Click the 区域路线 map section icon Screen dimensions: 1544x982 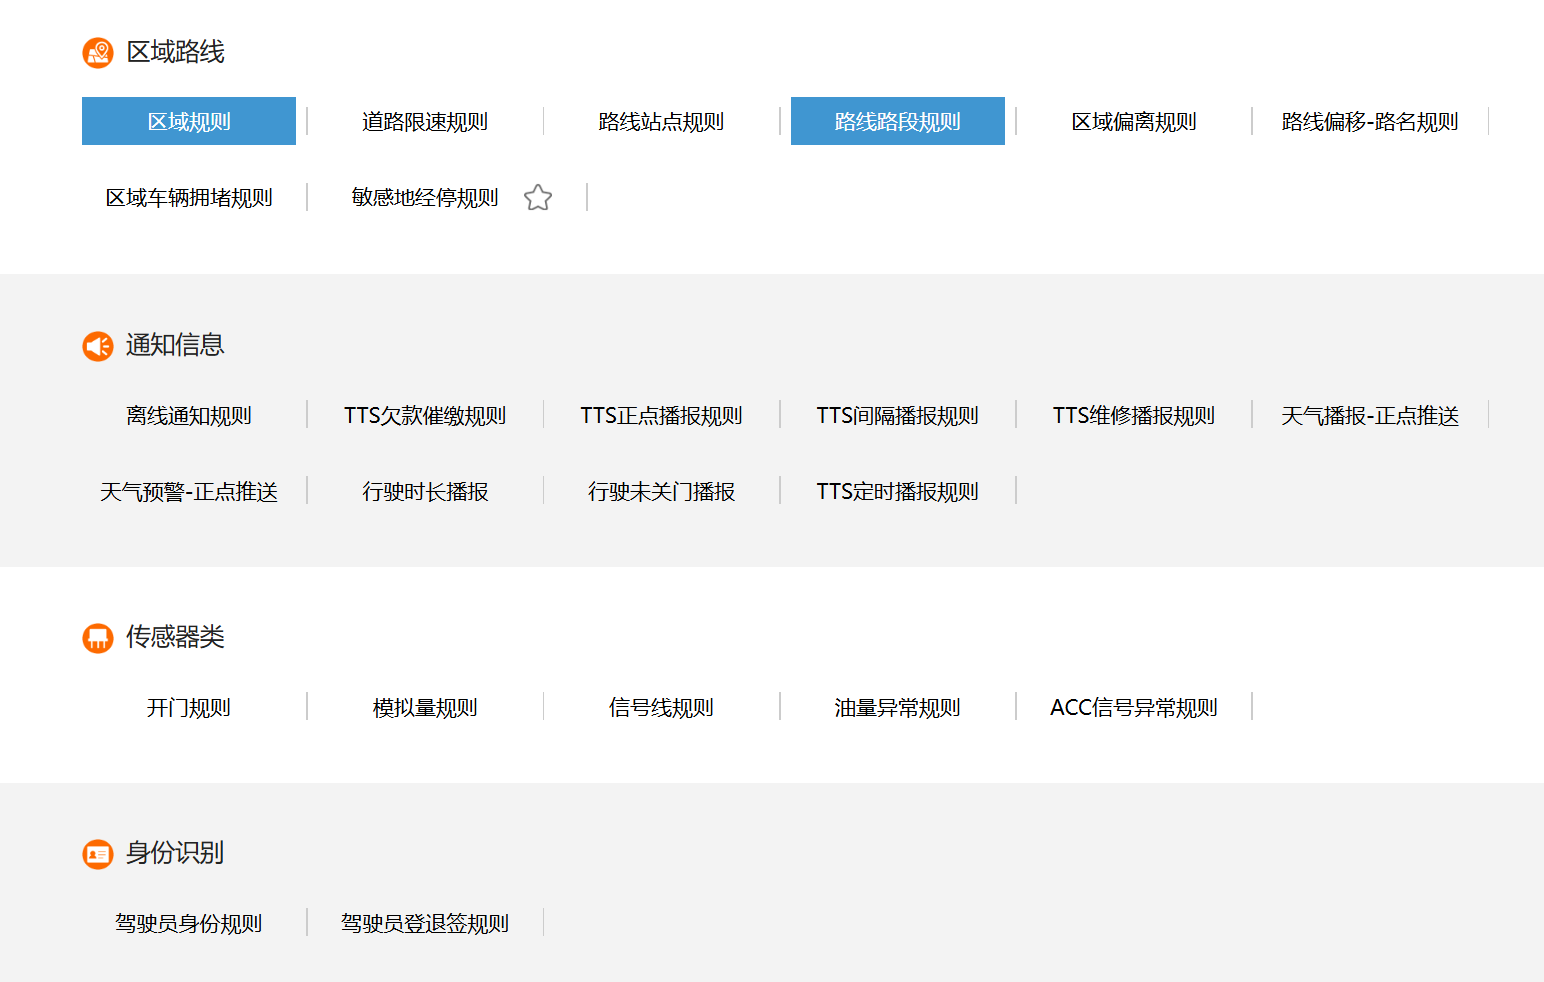point(98,52)
